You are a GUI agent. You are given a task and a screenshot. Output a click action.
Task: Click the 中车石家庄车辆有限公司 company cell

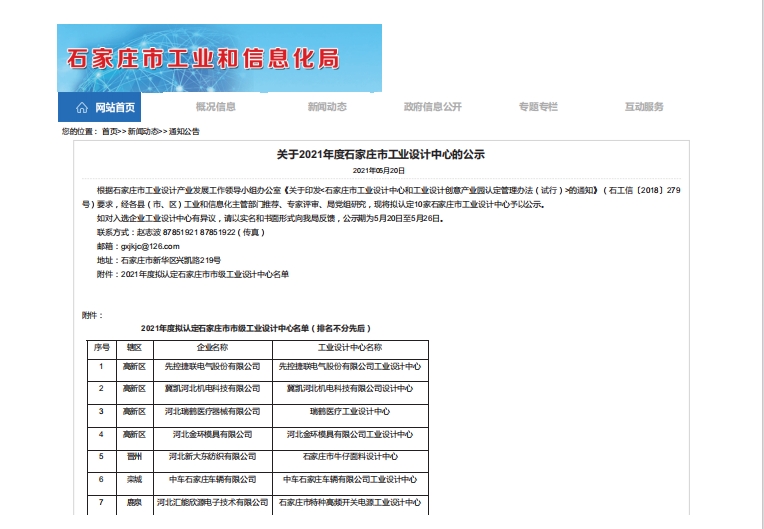(x=212, y=480)
